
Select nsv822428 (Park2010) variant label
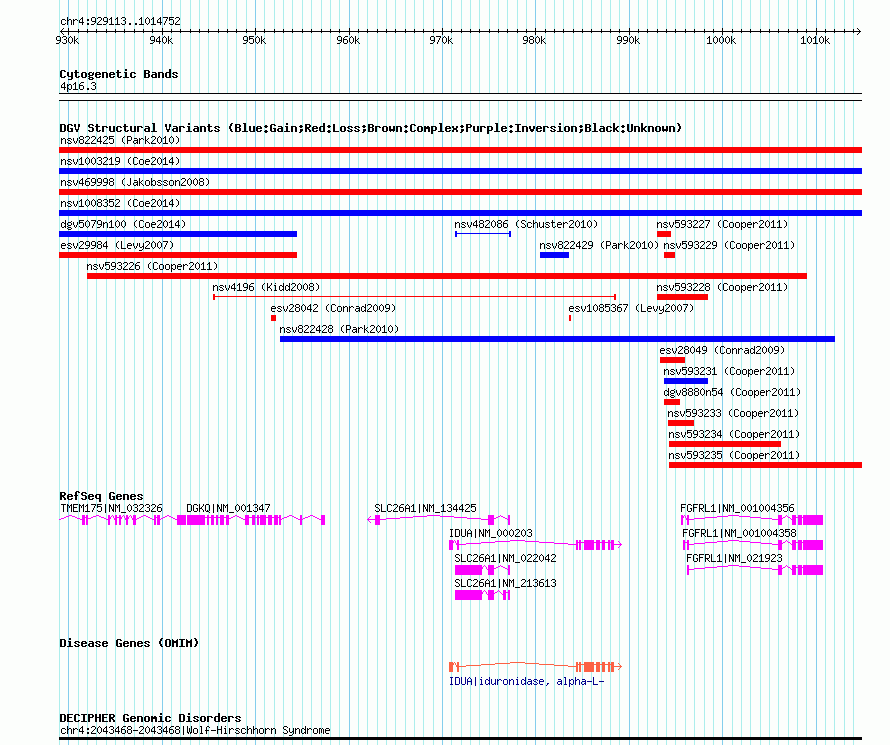click(339, 329)
